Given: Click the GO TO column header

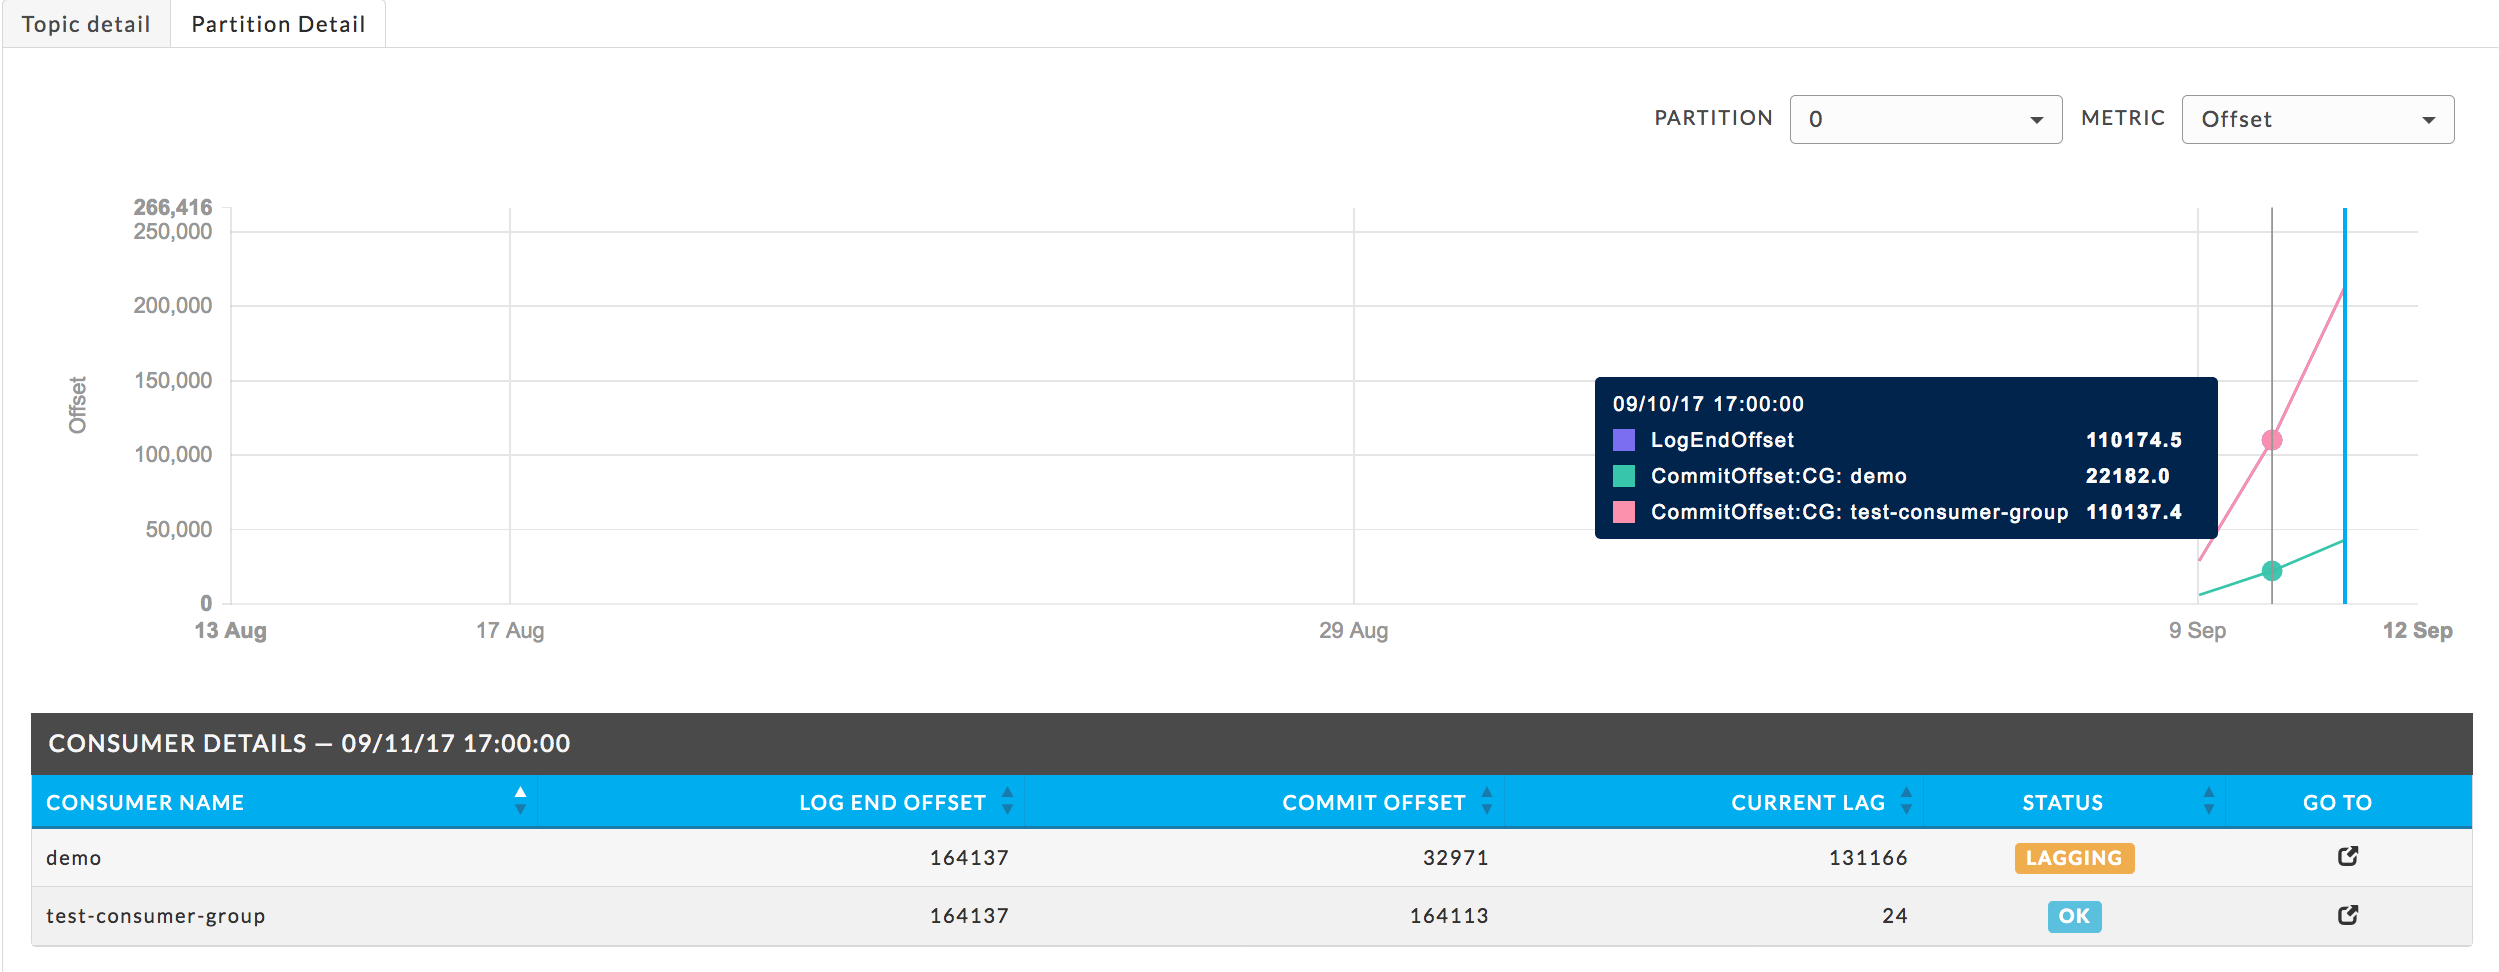Looking at the screenshot, I should pos(2337,802).
